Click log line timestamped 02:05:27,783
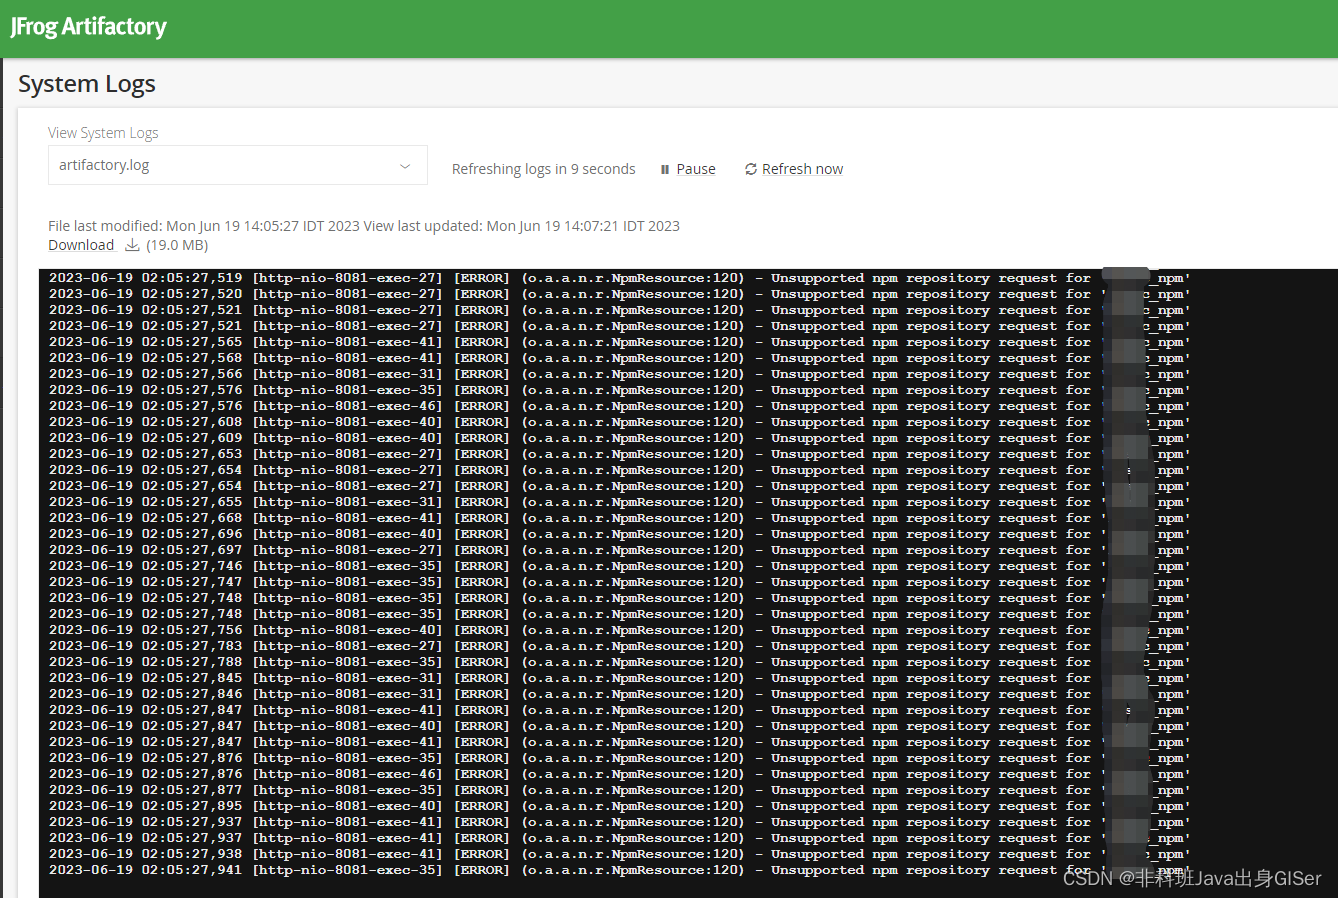Image resolution: width=1338 pixels, height=898 pixels. click(x=620, y=646)
